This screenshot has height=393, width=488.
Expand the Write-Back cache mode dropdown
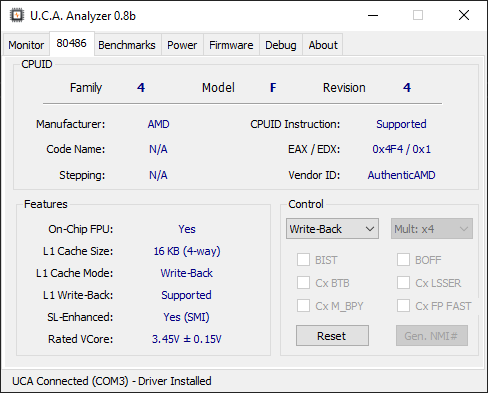point(332,229)
